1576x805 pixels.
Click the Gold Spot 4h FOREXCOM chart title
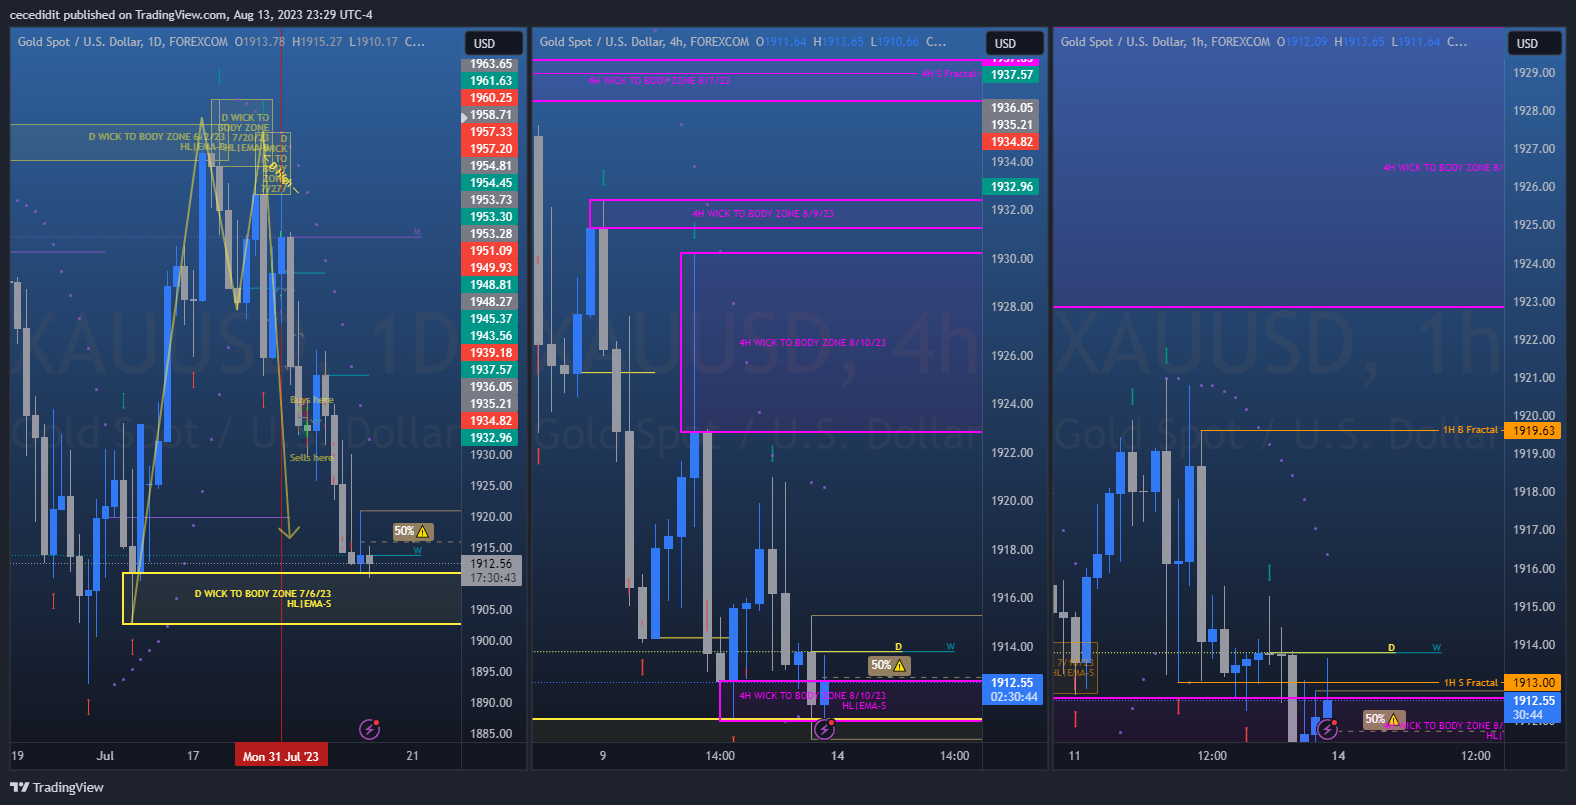coord(644,42)
